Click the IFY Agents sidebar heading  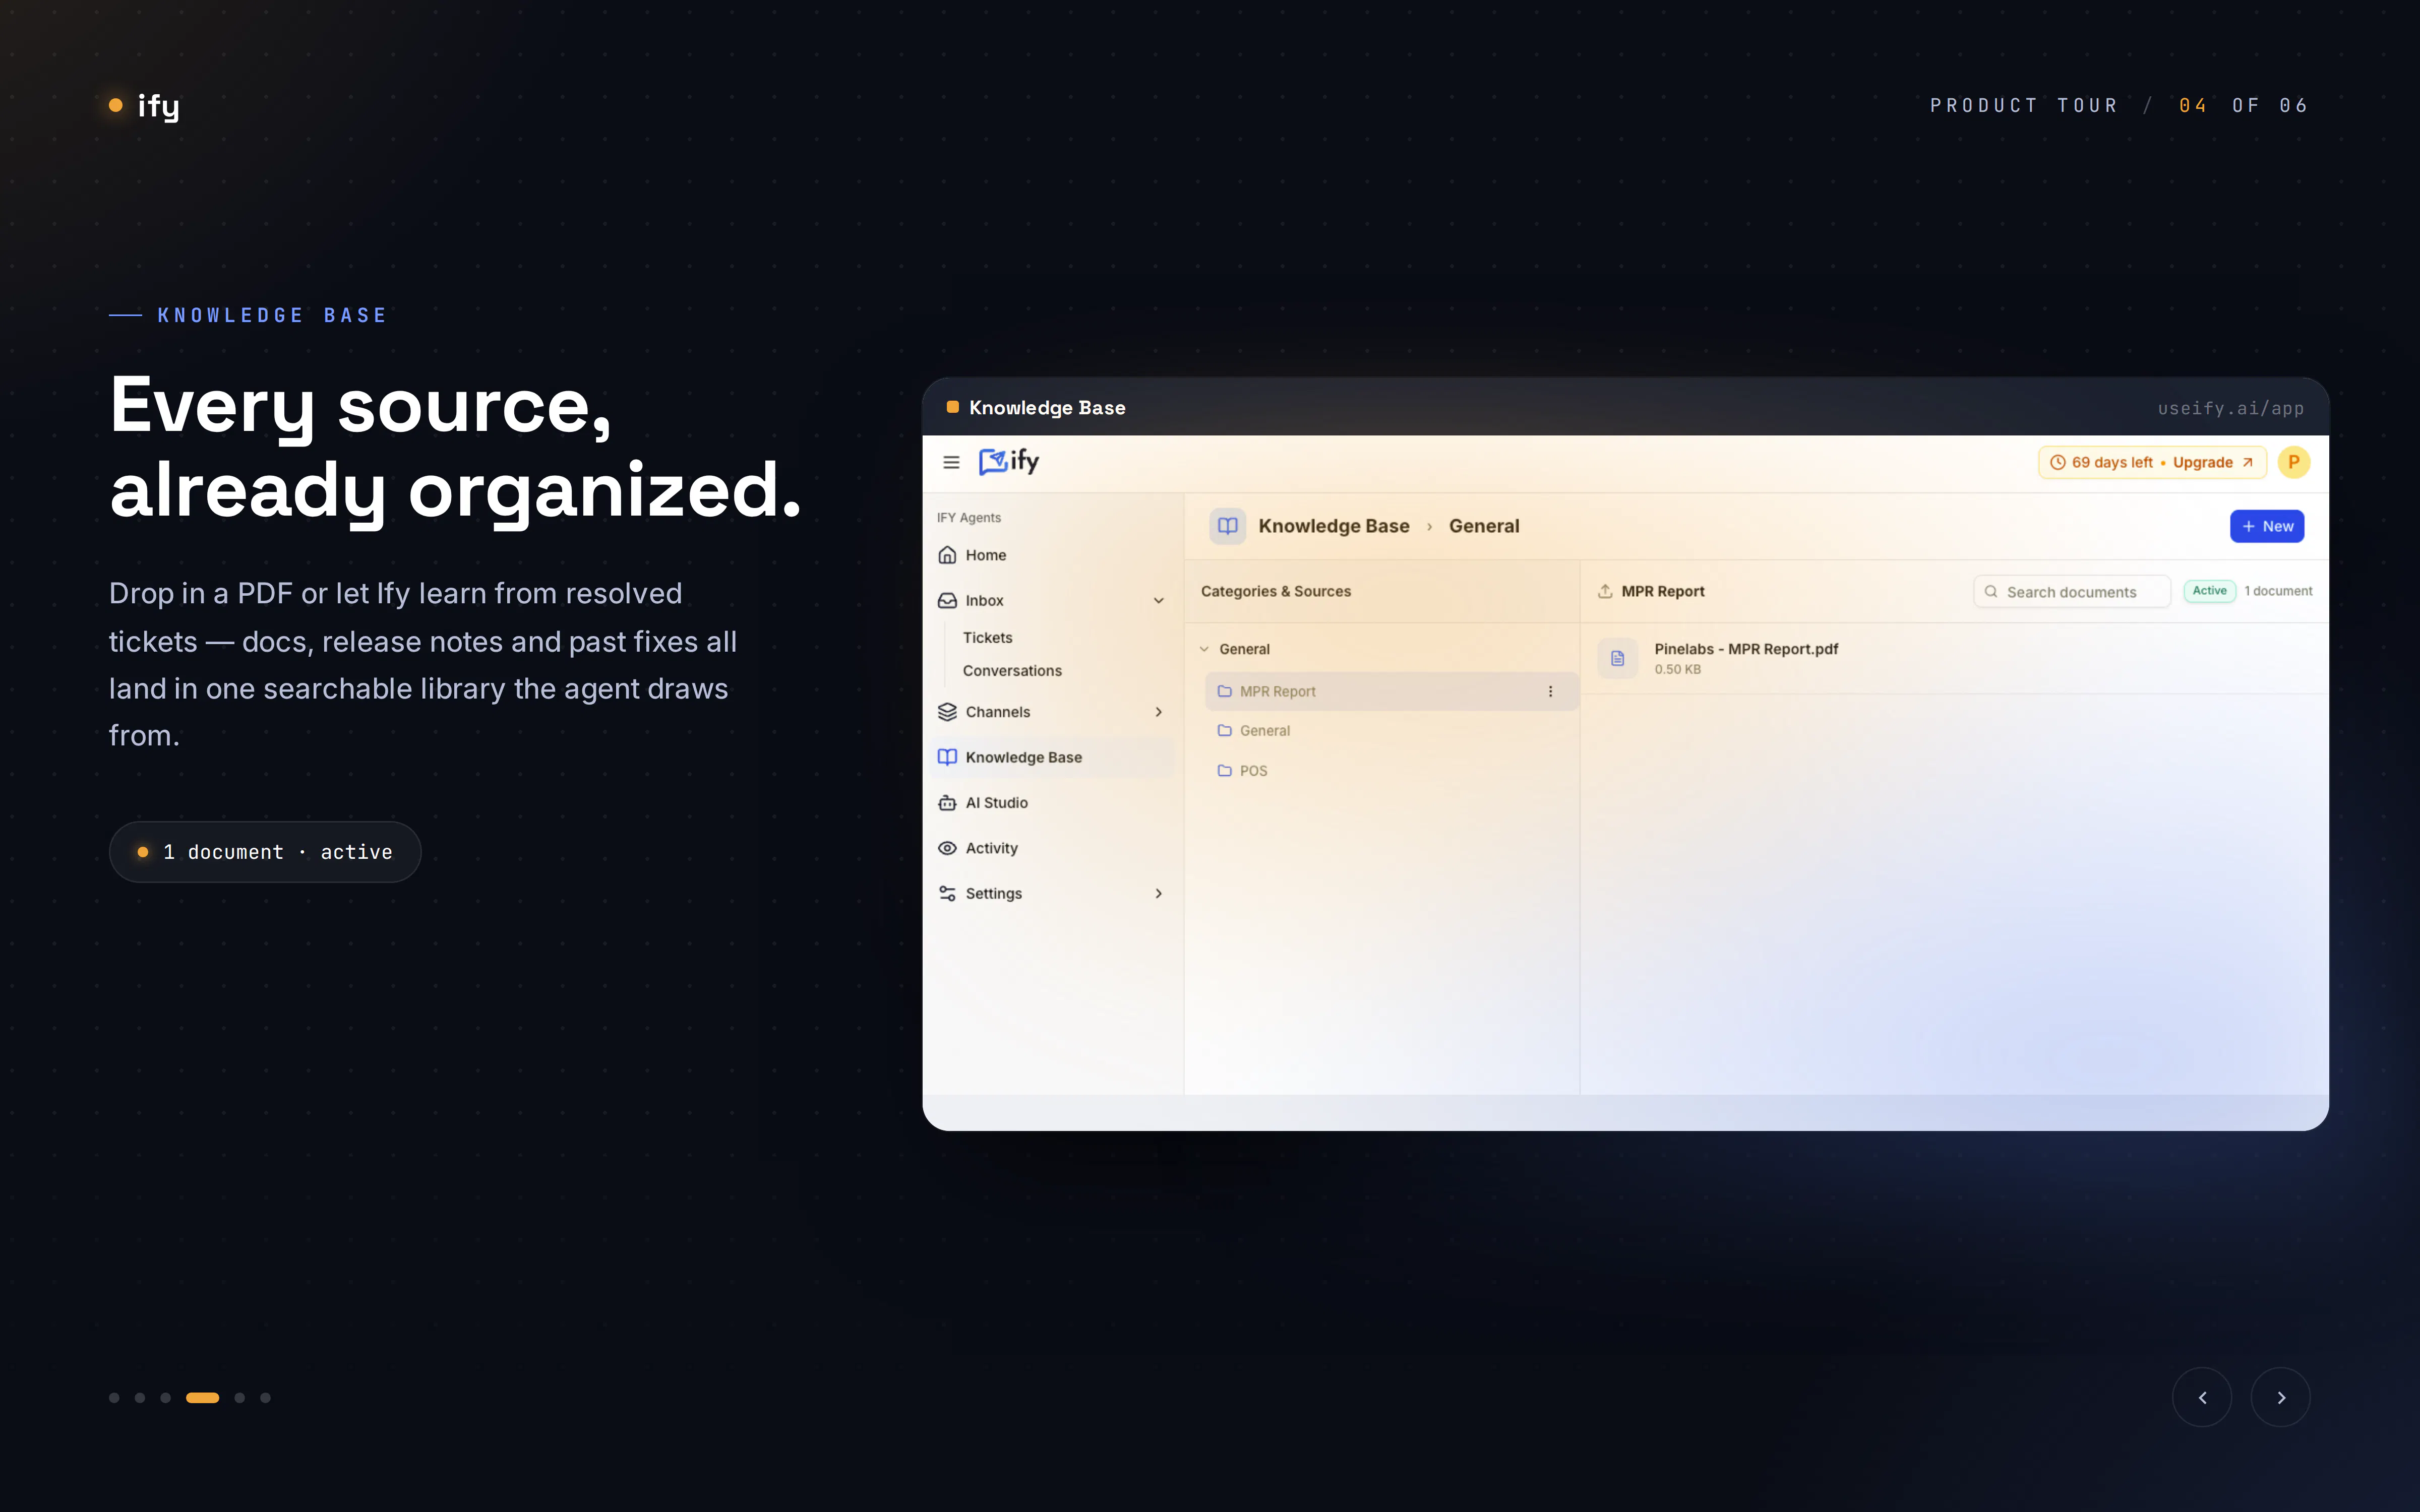[x=968, y=517]
